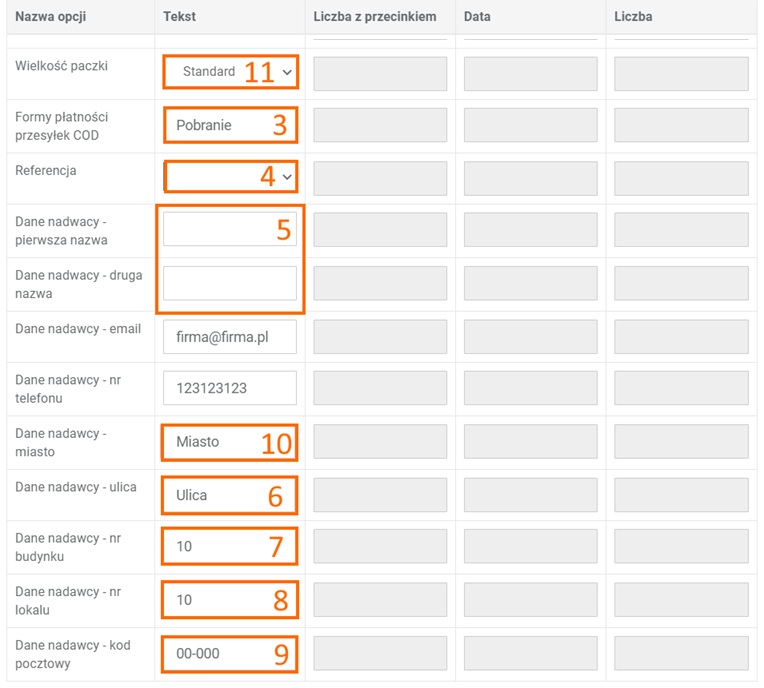This screenshot has width=764, height=688.
Task: Open the Wielkość paczki Standard dropdown
Action: 230,72
